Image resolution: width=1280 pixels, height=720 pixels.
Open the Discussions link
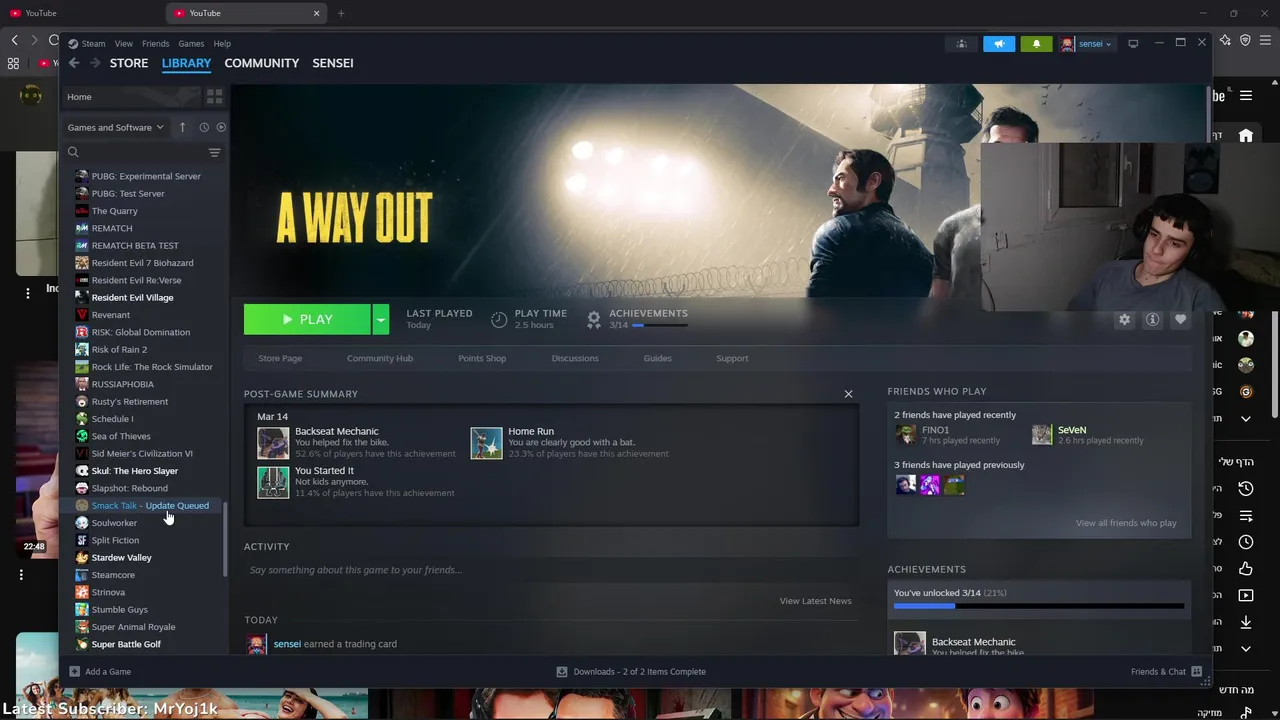[x=575, y=358]
